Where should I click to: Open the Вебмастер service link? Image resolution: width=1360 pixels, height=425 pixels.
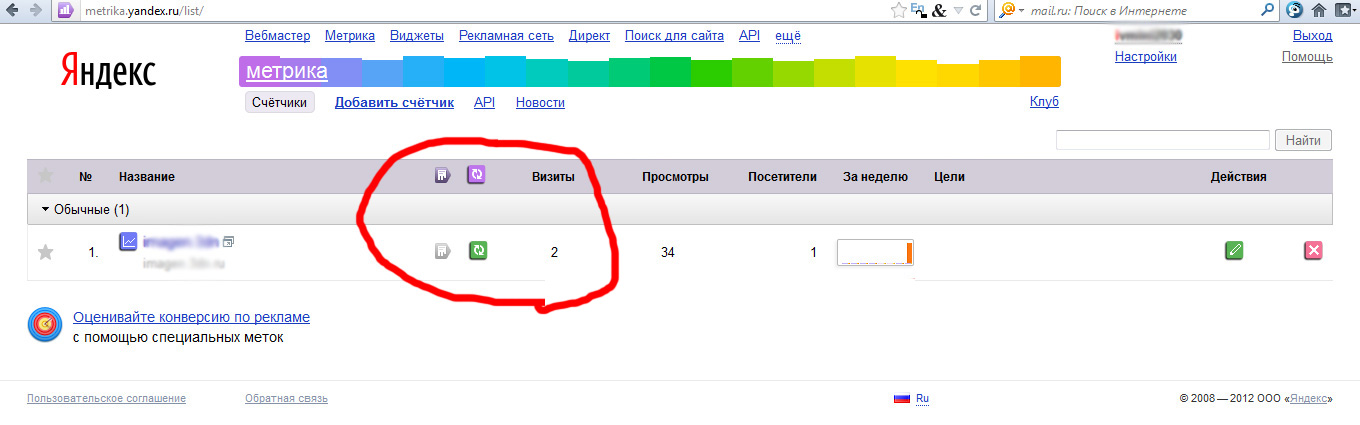(277, 36)
